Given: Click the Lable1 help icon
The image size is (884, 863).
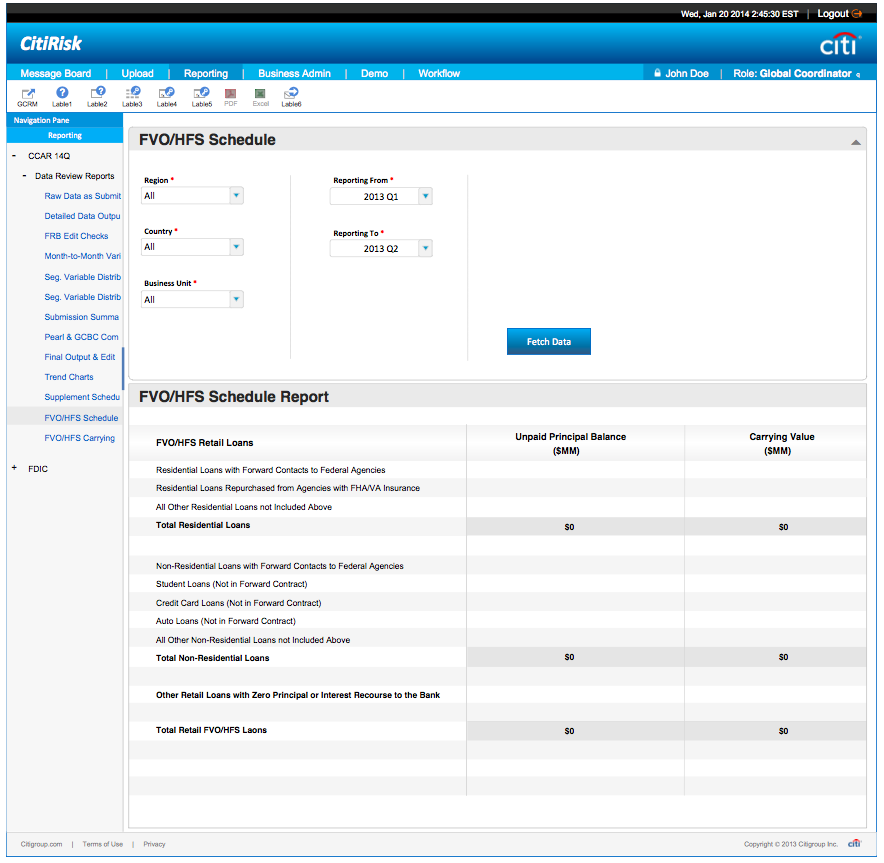Looking at the screenshot, I should (62, 96).
